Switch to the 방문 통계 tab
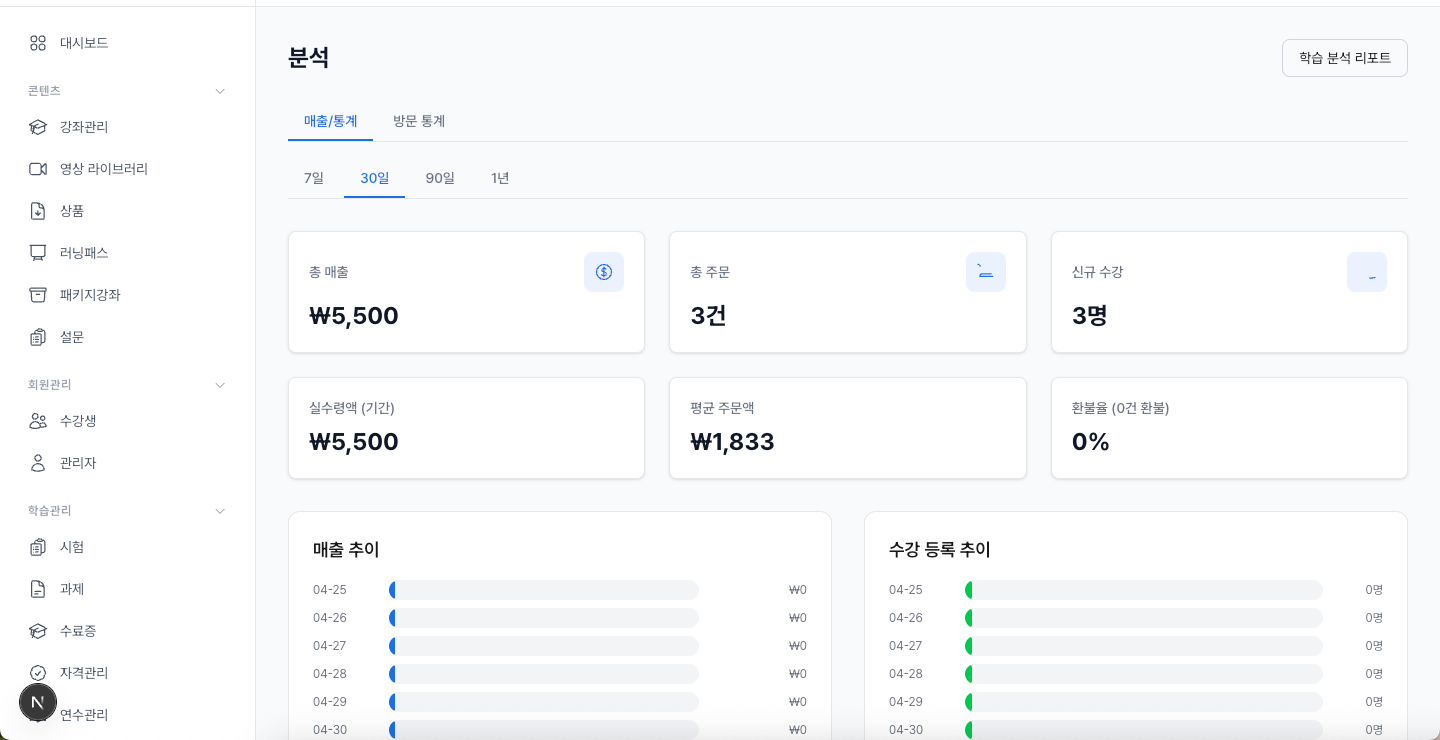This screenshot has height=740, width=1440. pos(419,121)
